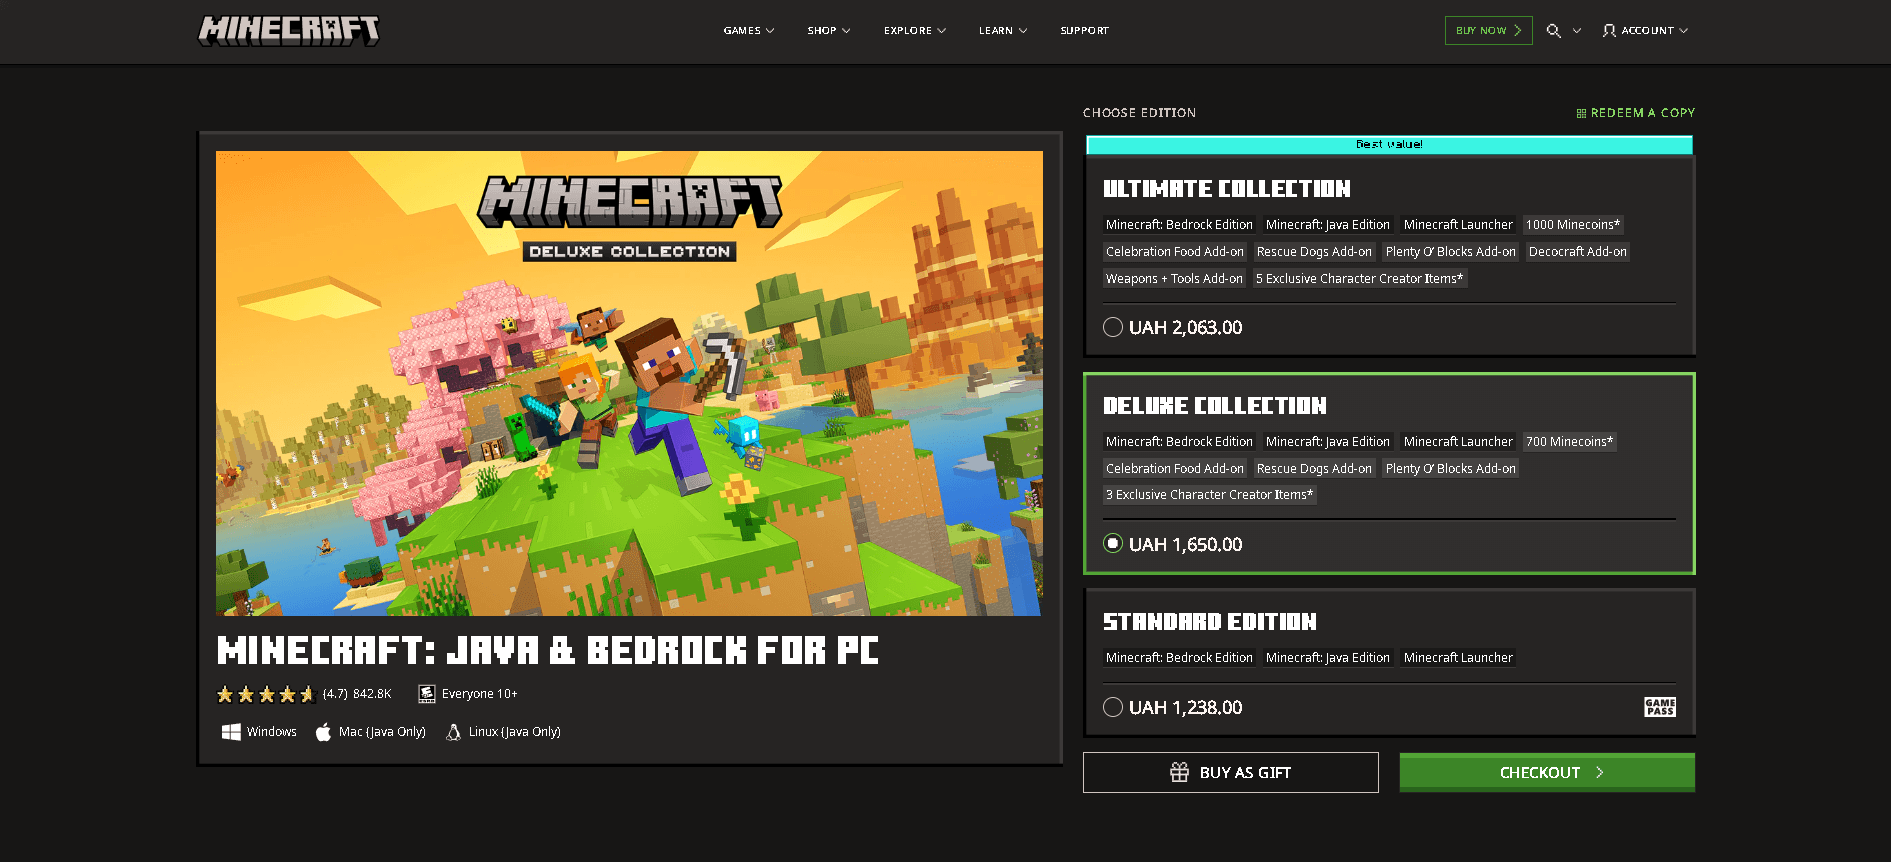Click the 3 Exclusive Character Creator Items tag
1891x862 pixels.
[x=1210, y=495]
